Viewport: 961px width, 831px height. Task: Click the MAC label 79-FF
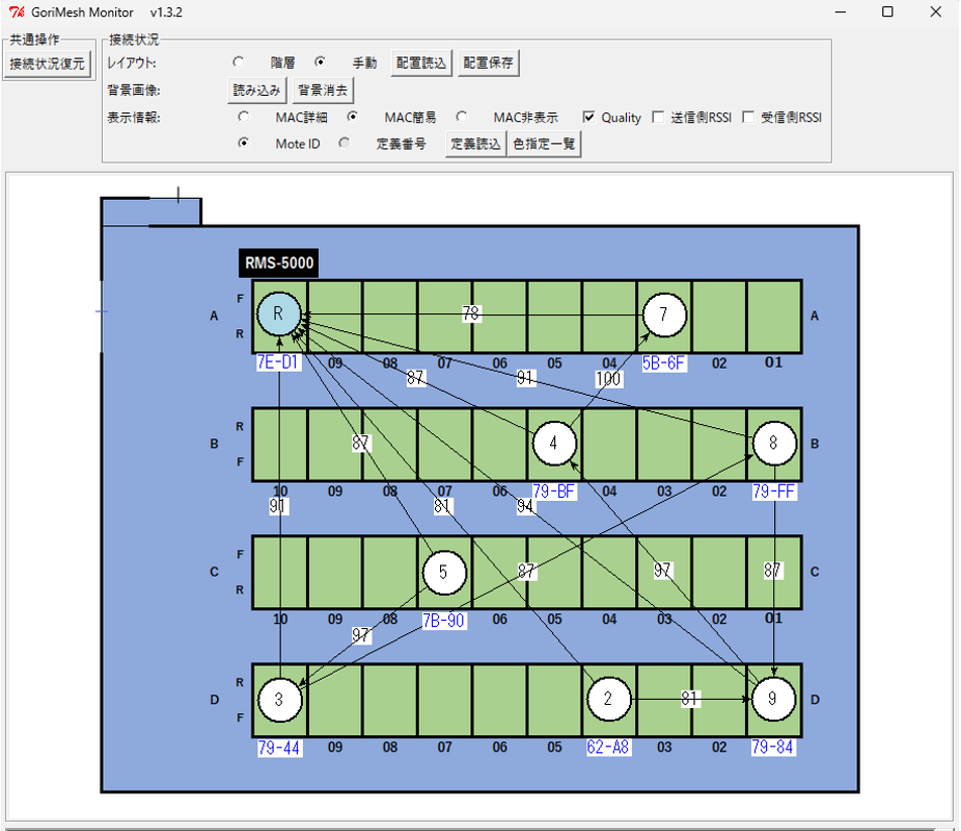pyautogui.click(x=774, y=491)
